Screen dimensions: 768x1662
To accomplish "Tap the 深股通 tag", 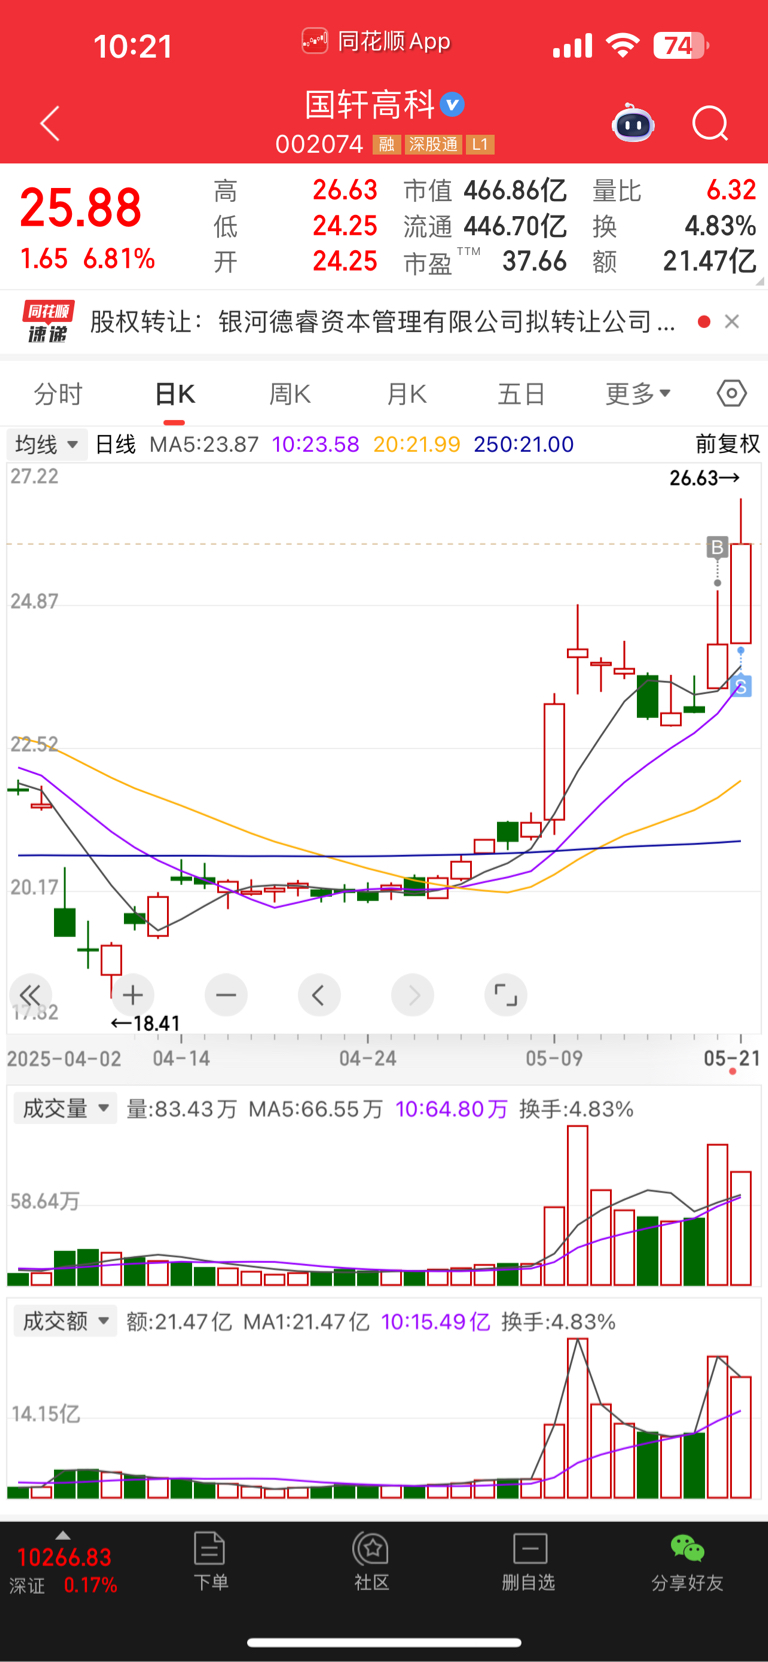I will pyautogui.click(x=433, y=144).
